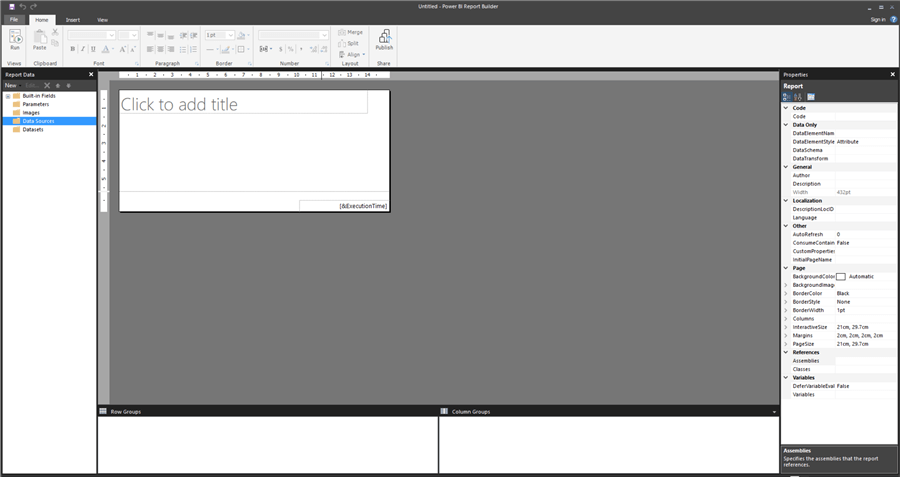
Task: Open the help question mark
Action: (894, 20)
